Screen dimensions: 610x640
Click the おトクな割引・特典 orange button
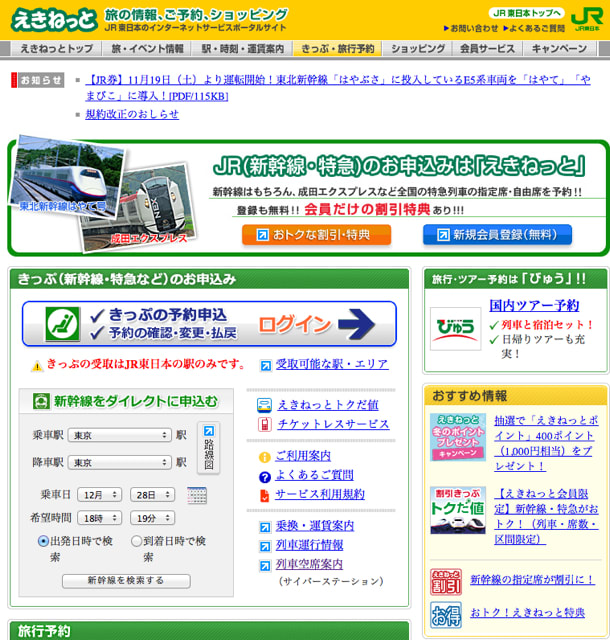316,235
